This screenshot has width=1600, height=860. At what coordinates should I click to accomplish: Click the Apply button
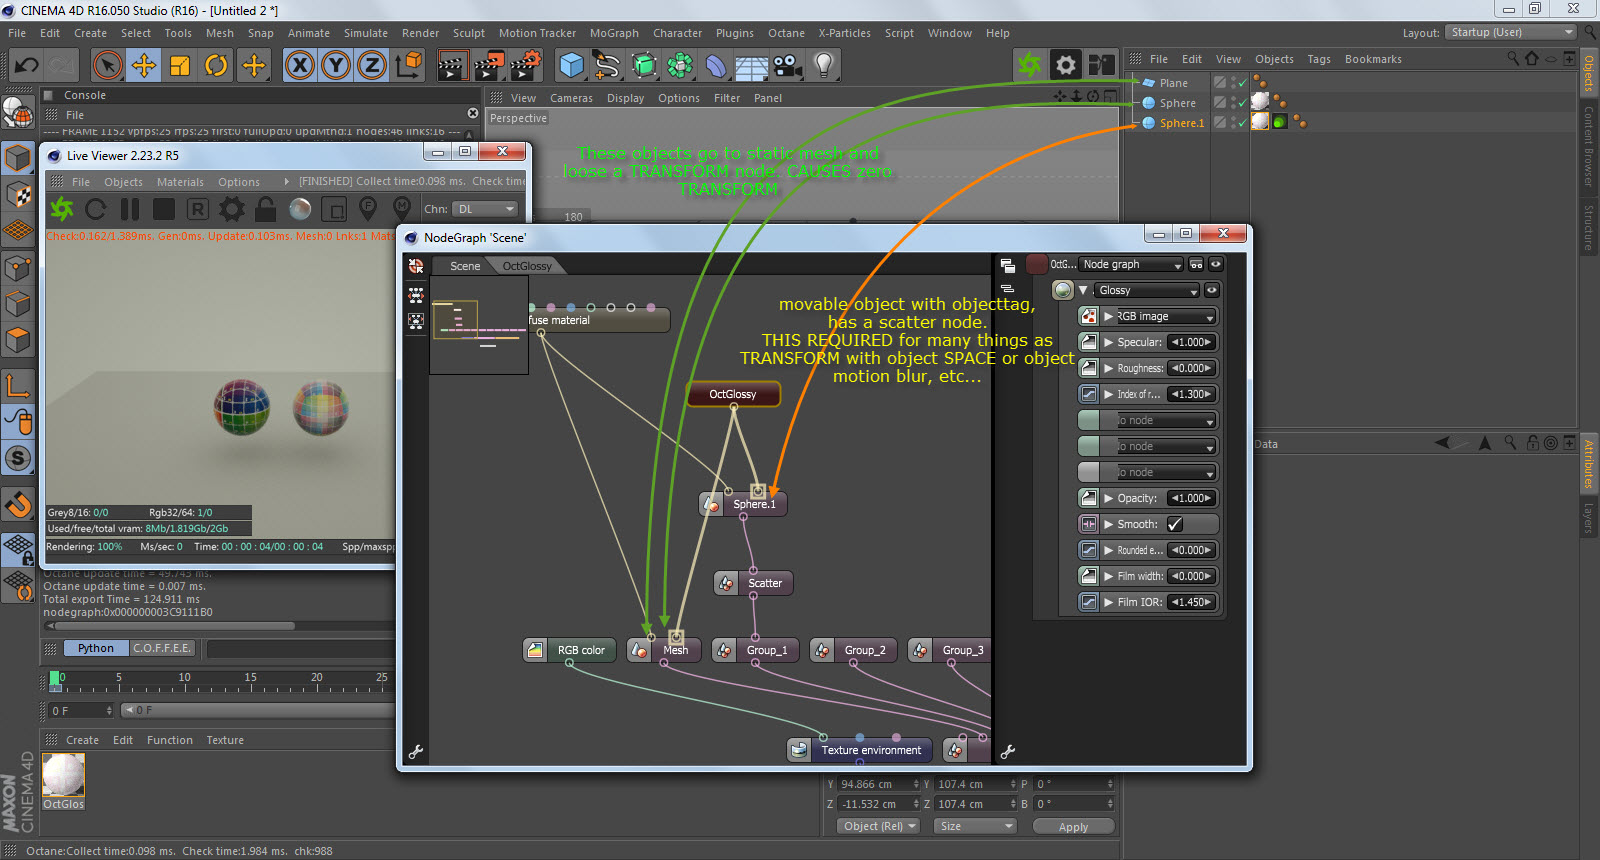coord(1073,827)
